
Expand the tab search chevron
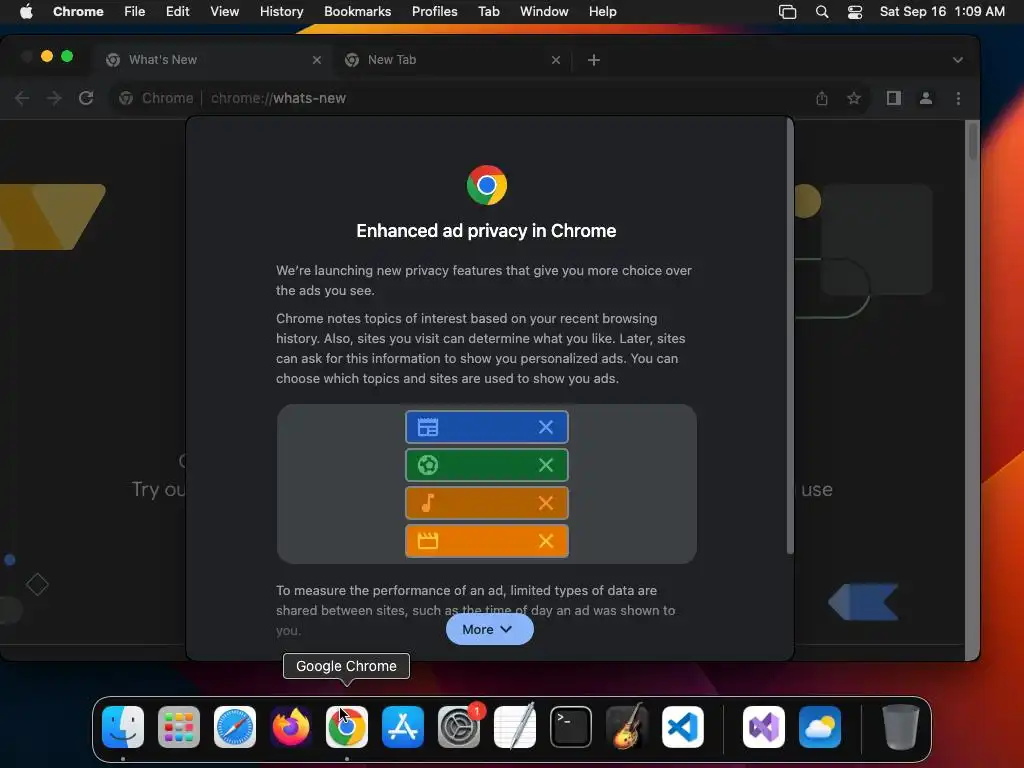957,60
